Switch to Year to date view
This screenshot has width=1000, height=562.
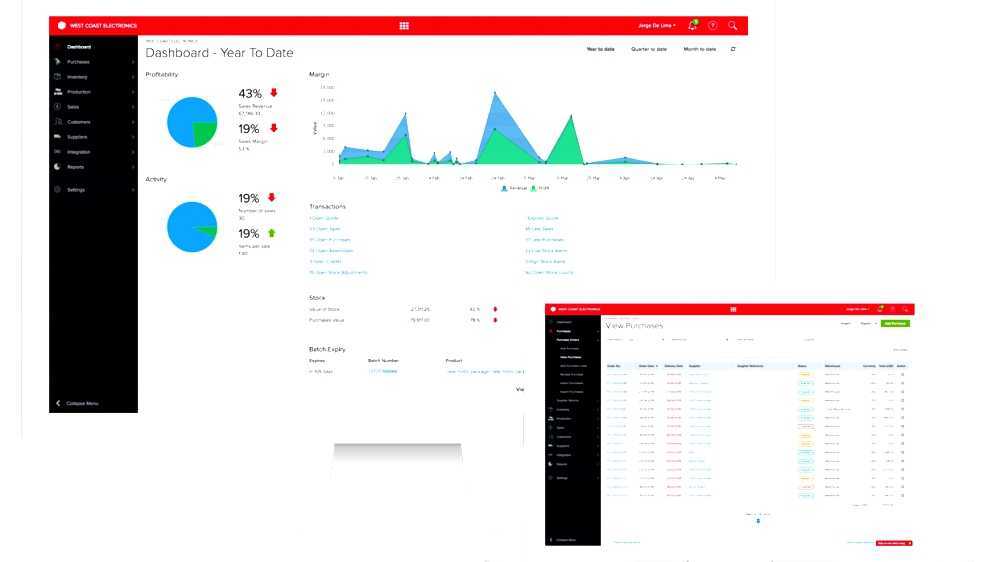pos(601,49)
